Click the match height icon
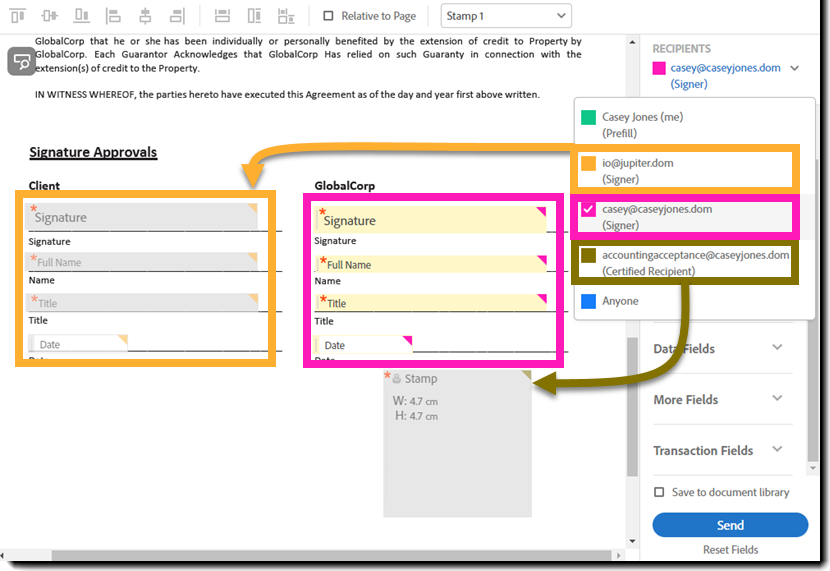 click(x=255, y=16)
